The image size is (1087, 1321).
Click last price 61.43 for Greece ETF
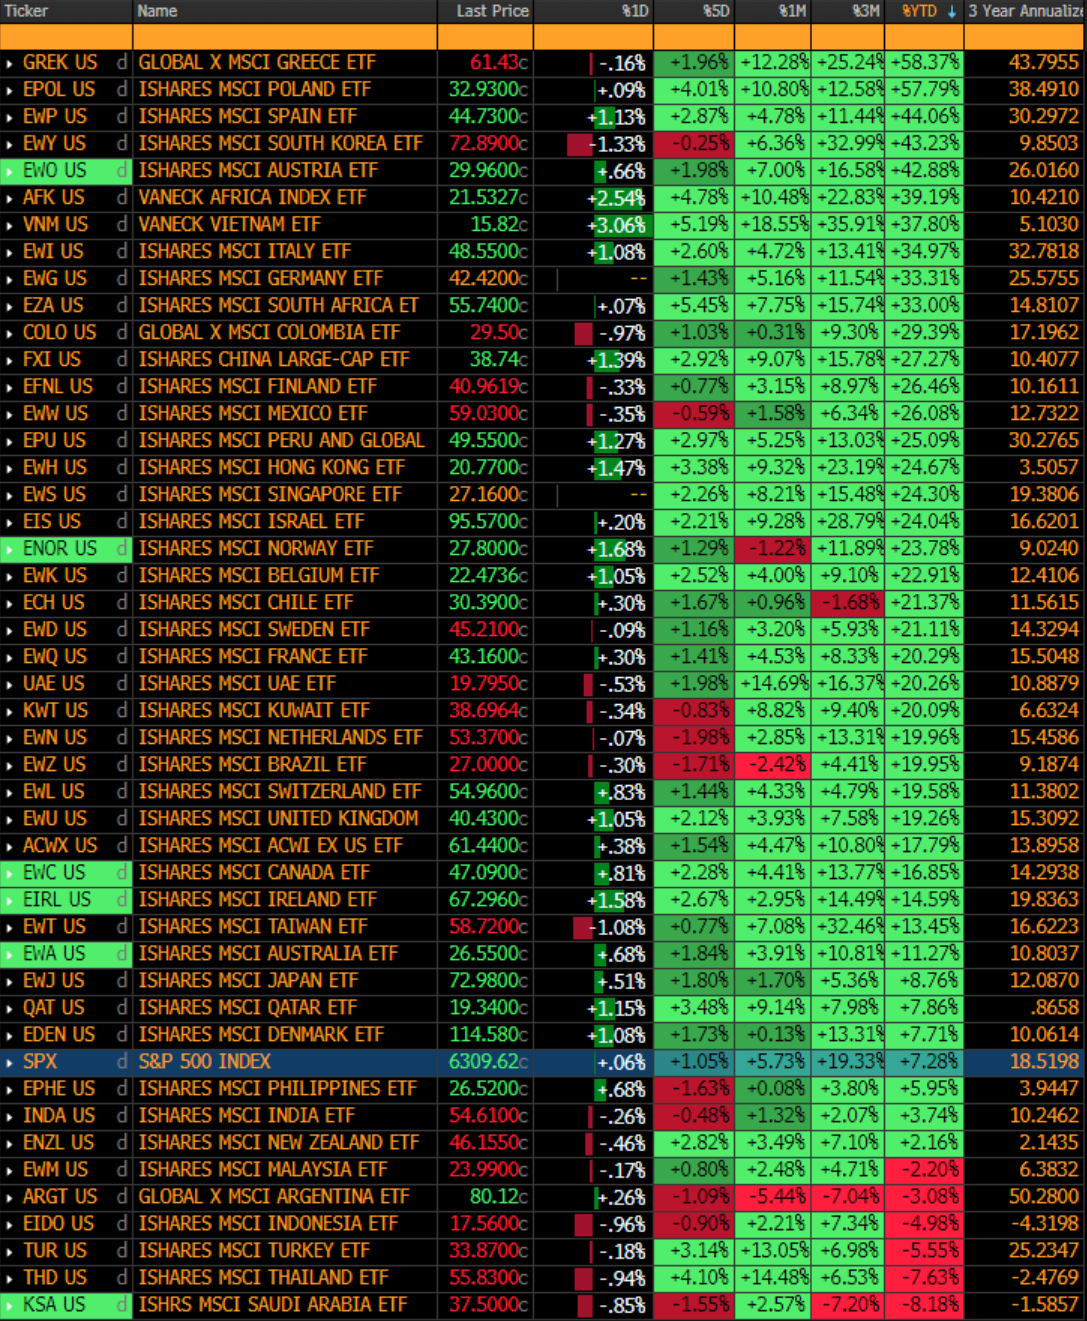(x=499, y=63)
